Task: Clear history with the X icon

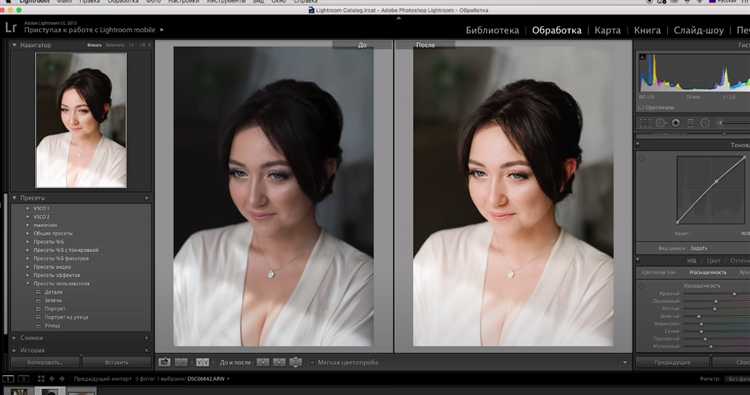Action: 147,350
